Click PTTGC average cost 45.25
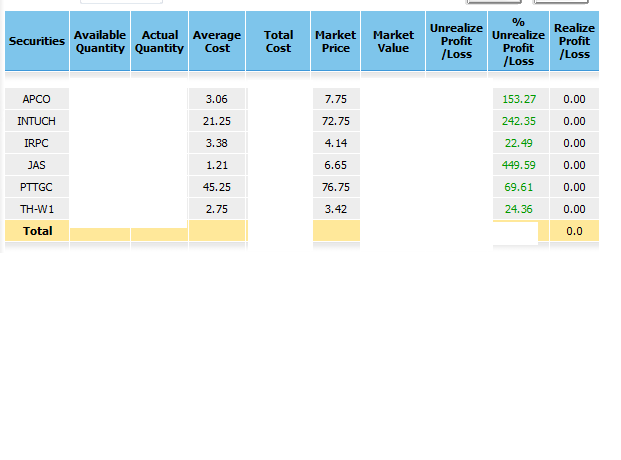The height and width of the screenshot is (460, 621). coord(217,187)
